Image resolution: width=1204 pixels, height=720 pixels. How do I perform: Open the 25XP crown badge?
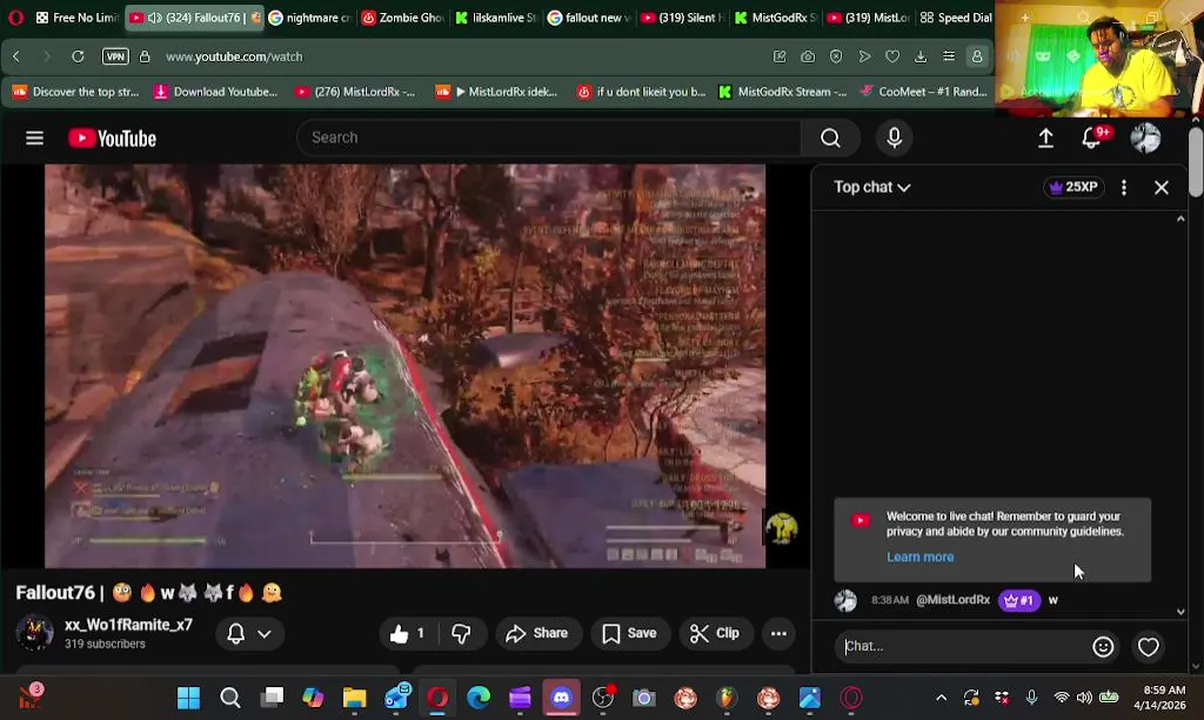(1073, 187)
